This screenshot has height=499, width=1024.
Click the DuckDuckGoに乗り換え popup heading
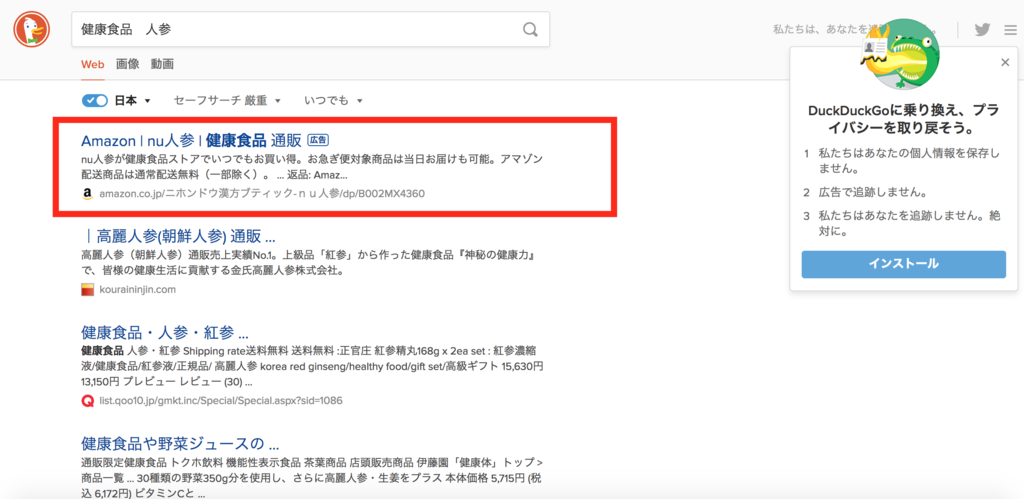coord(903,118)
